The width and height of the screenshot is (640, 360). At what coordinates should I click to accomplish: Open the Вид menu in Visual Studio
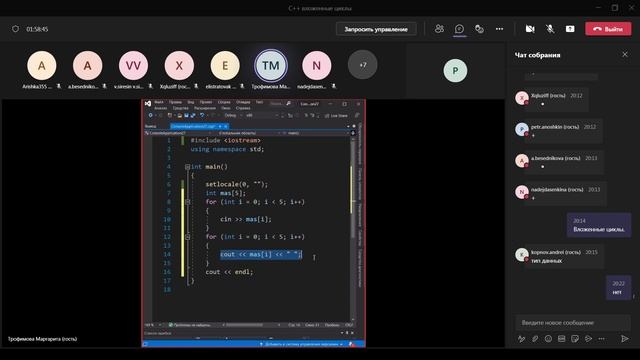191,102
